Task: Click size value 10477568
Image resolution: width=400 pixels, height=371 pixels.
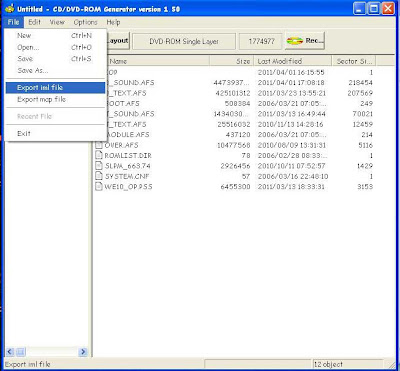Action: [235, 145]
